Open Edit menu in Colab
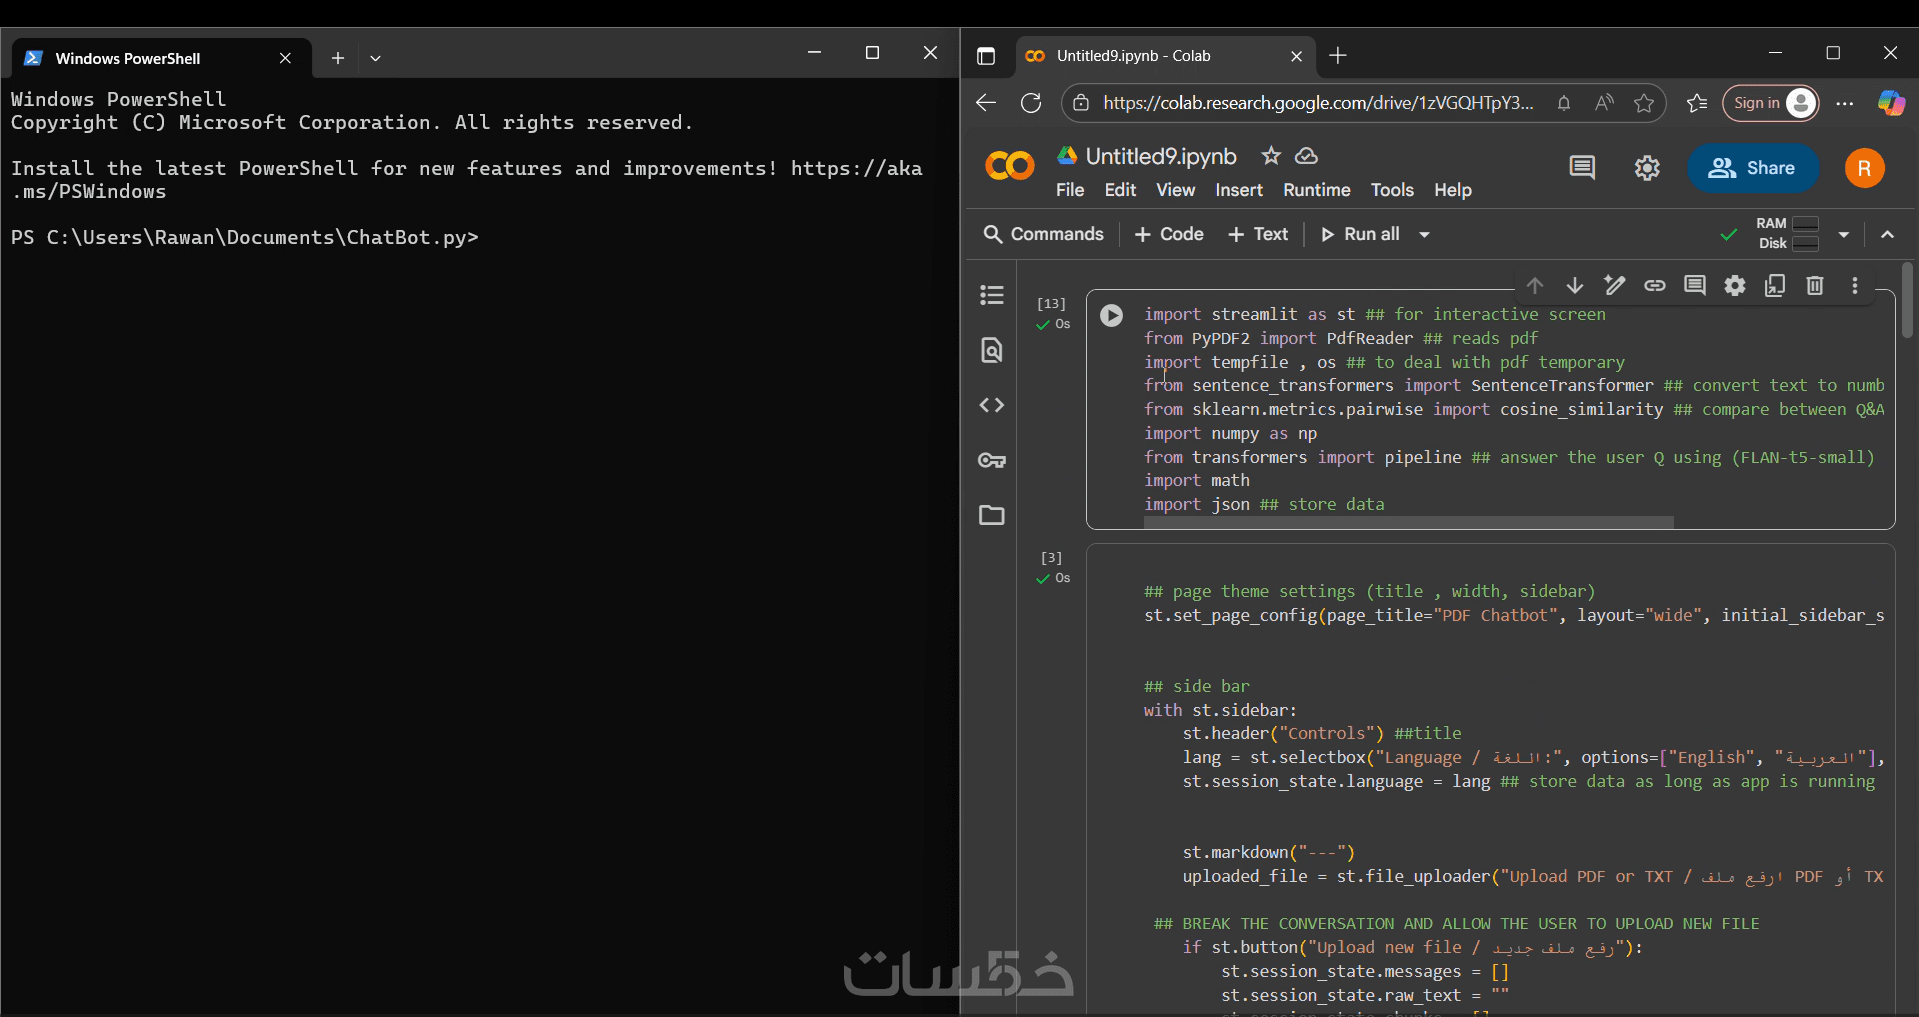Screen dimensions: 1919x1017 pyautogui.click(x=1120, y=190)
